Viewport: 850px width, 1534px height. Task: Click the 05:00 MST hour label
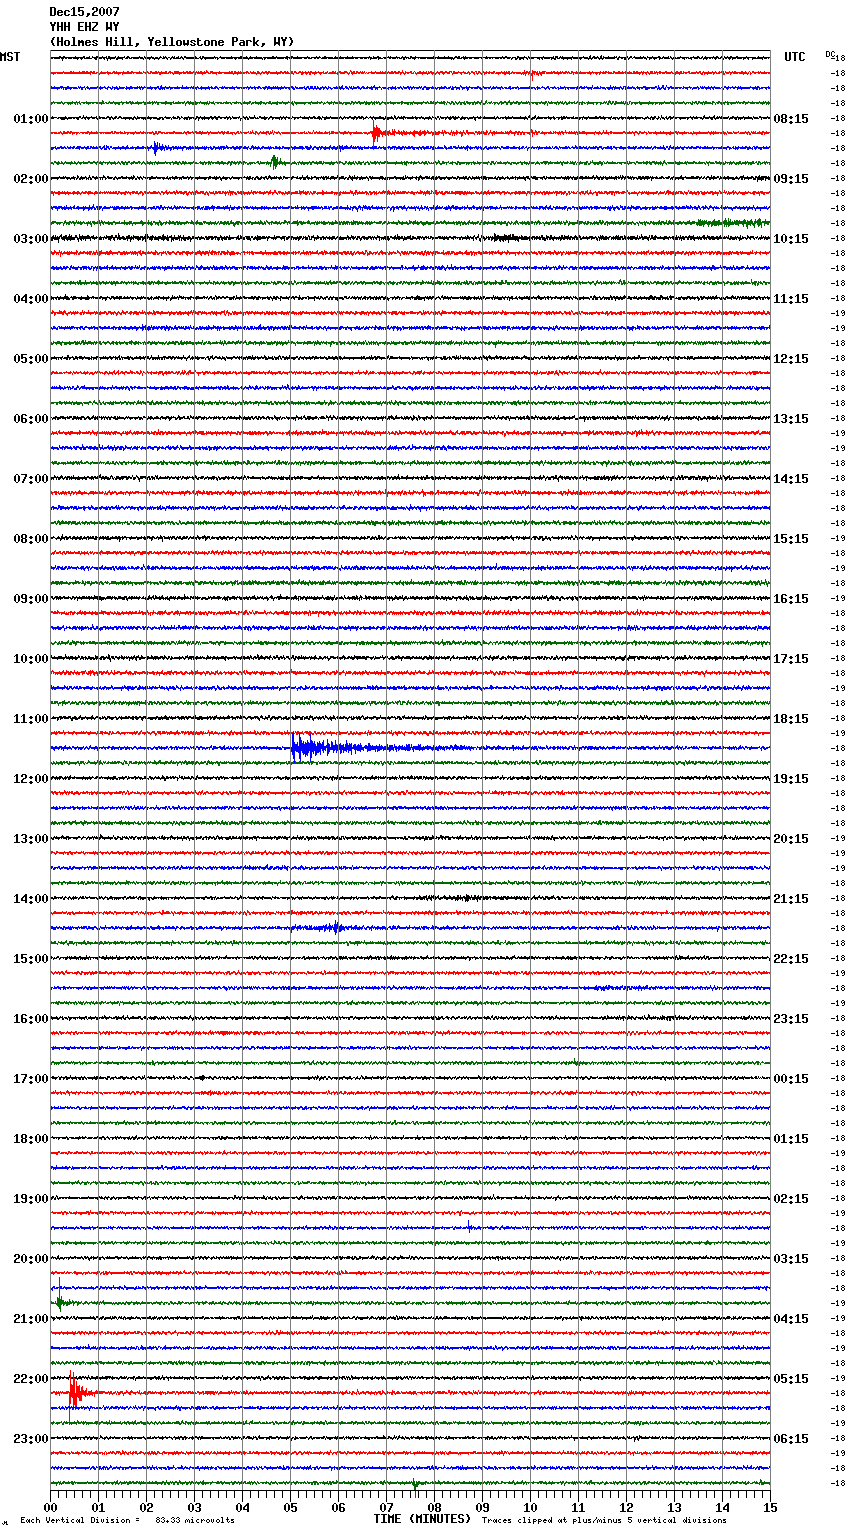tap(31, 359)
